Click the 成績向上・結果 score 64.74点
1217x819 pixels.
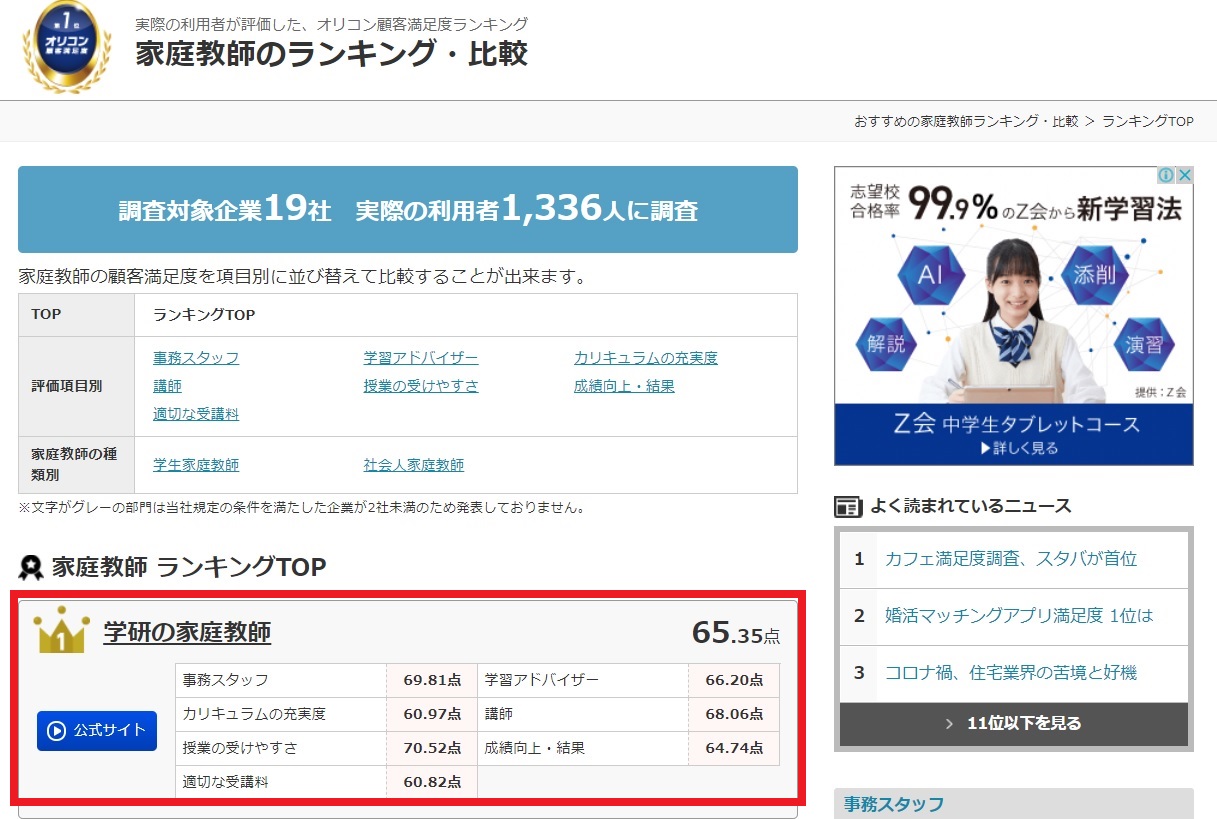(x=734, y=748)
